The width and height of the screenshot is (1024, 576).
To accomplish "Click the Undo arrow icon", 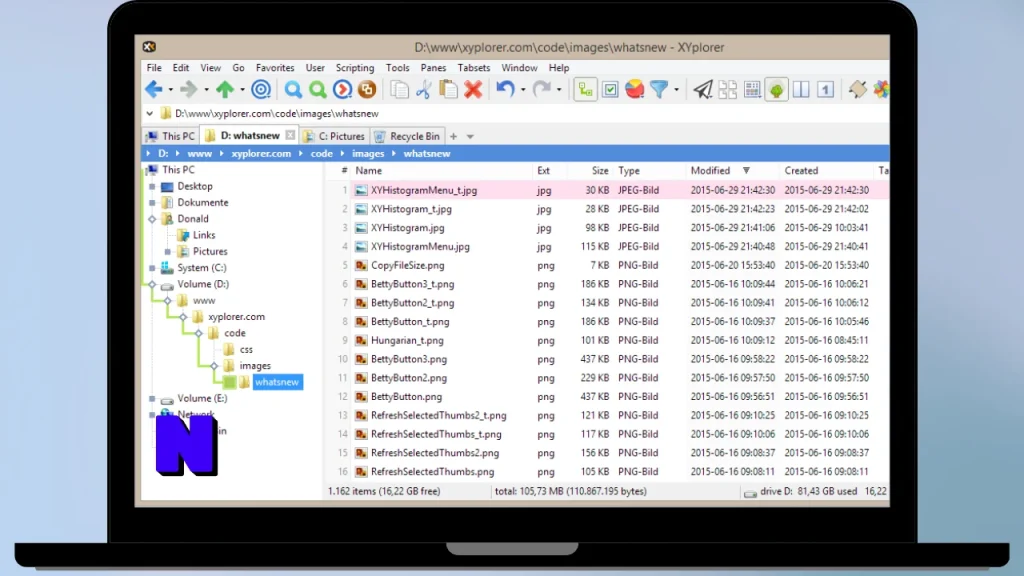I will click(505, 89).
